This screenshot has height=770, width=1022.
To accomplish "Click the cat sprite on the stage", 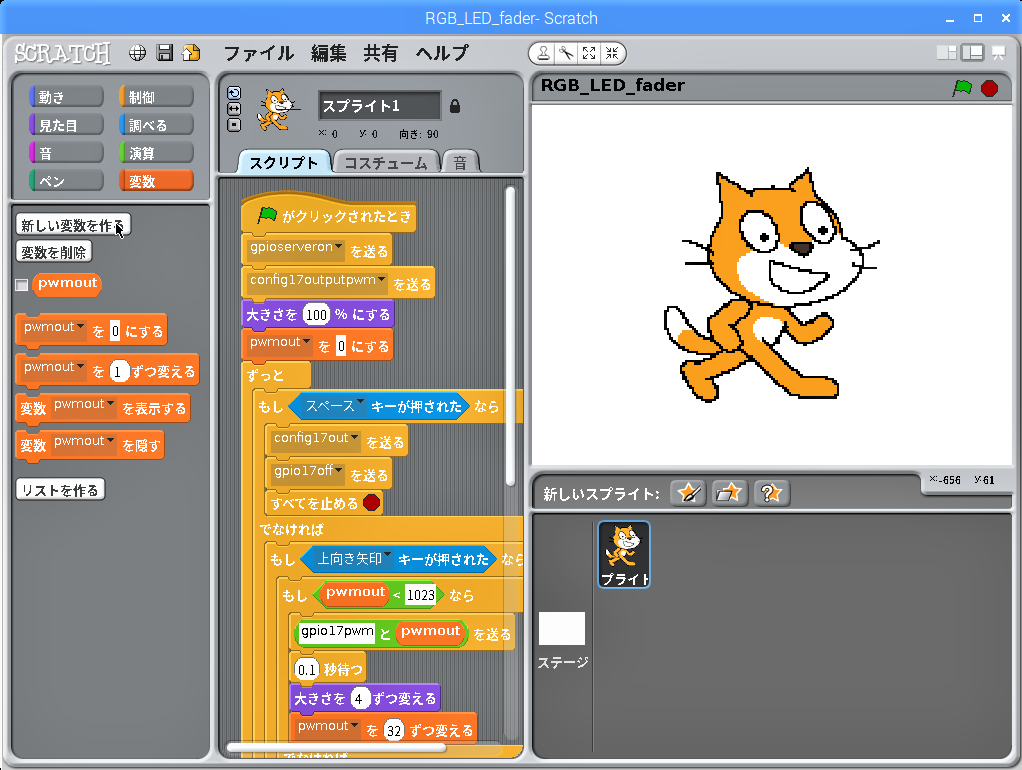I will pos(771,285).
